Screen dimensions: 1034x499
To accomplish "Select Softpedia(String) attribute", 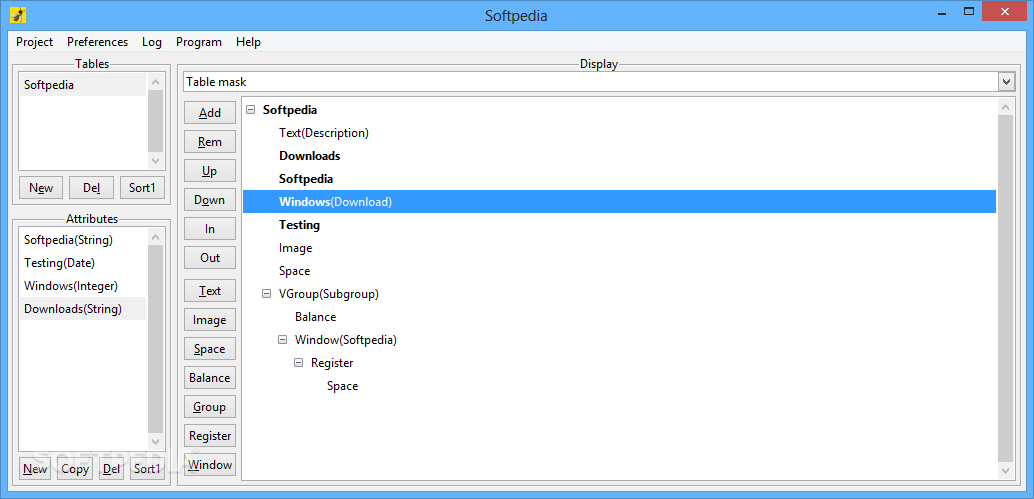I will coord(83,240).
